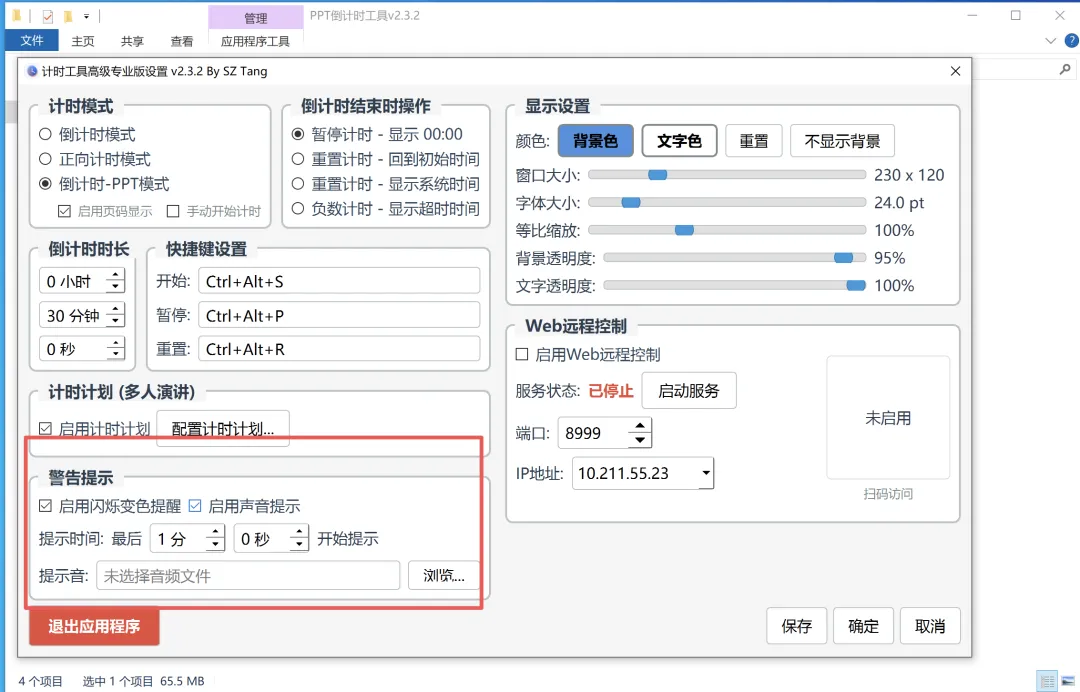Adjust the 窗口大小 slider handle
Screen dimensions: 1080x692
[658, 175]
